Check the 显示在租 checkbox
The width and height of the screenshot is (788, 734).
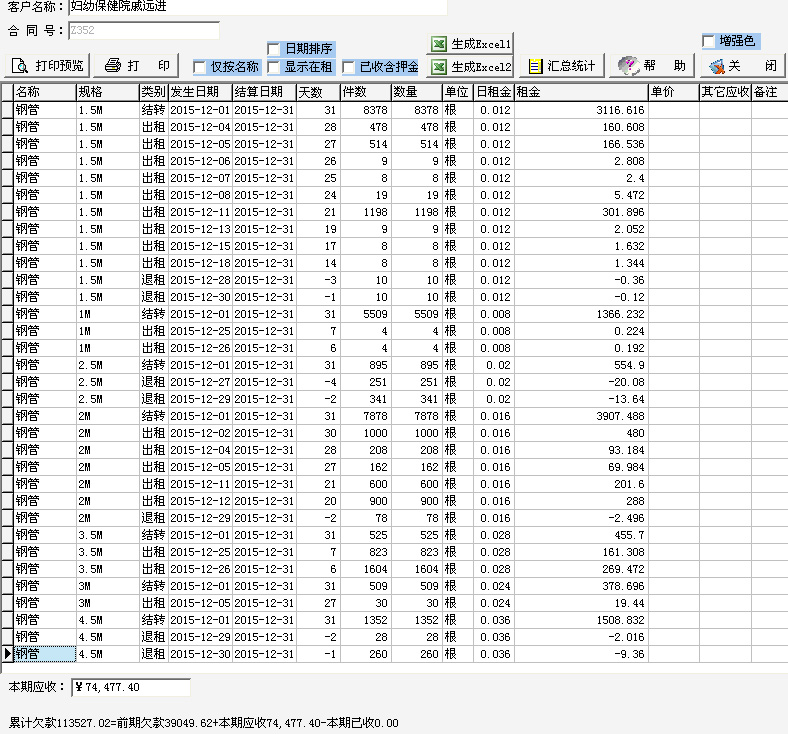click(274, 67)
